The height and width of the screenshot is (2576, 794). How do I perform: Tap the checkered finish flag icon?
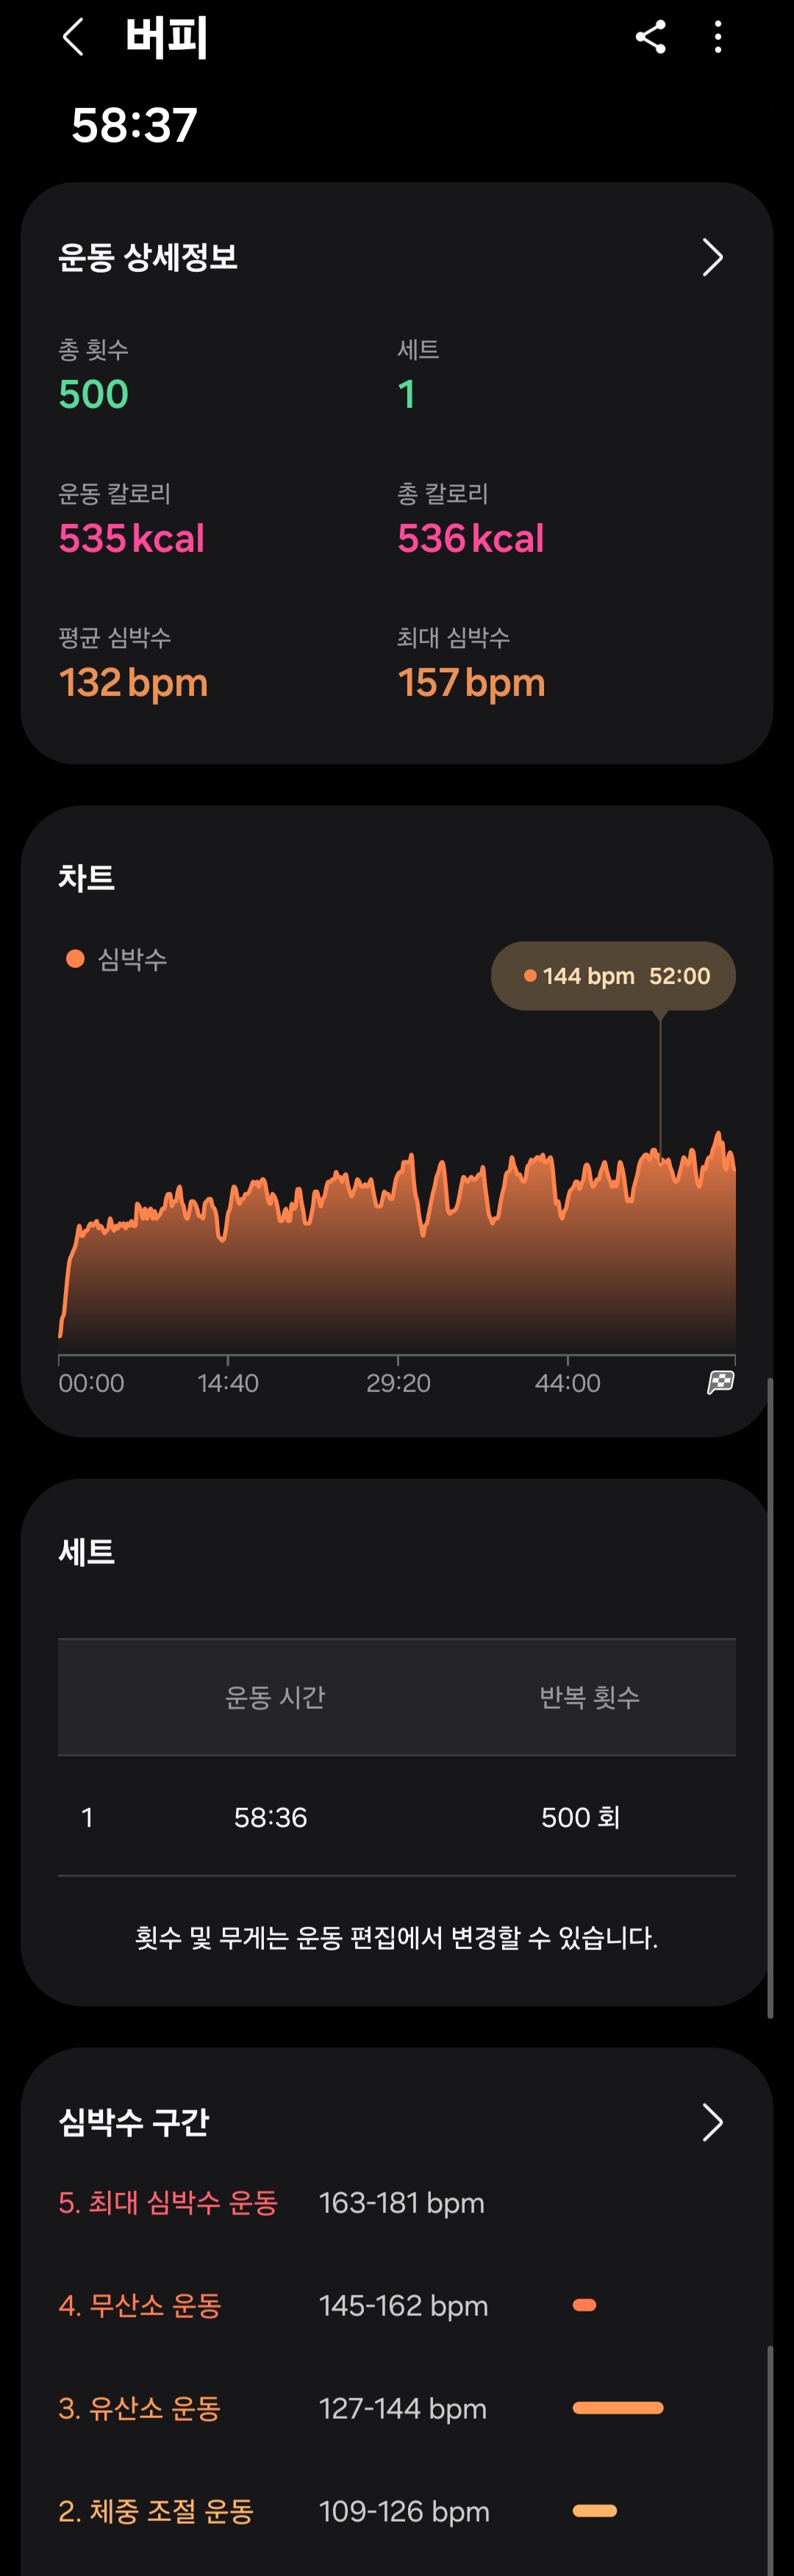click(721, 1383)
